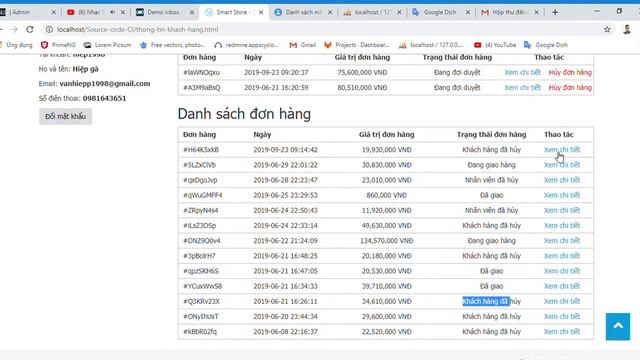
Task: Open Xem chi tiết for order #ONyIhUsT
Action: 562,316
